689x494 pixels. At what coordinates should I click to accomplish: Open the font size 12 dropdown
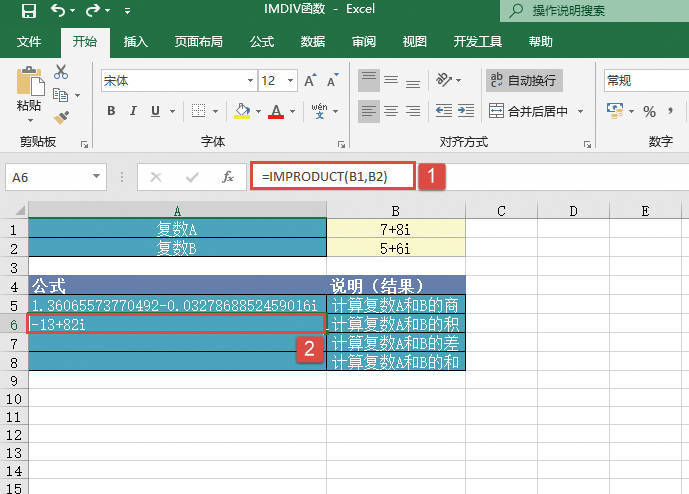290,80
